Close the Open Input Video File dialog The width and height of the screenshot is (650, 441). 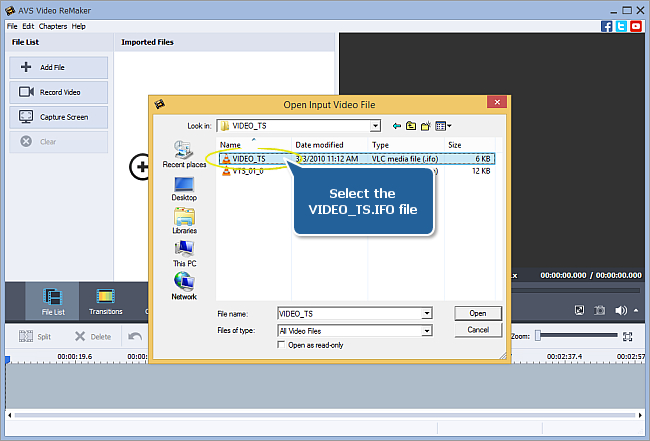(x=497, y=102)
